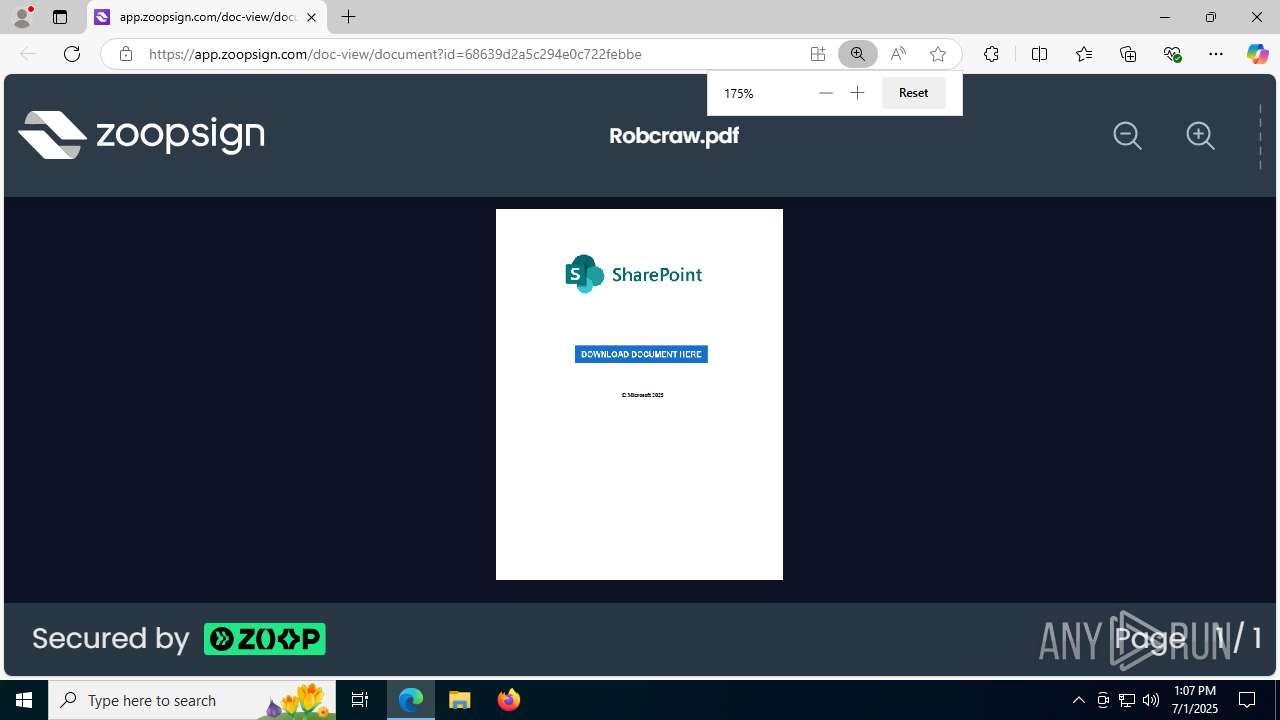Open Browser essentials icon
Image resolution: width=1280 pixels, height=720 pixels.
pos(1172,54)
